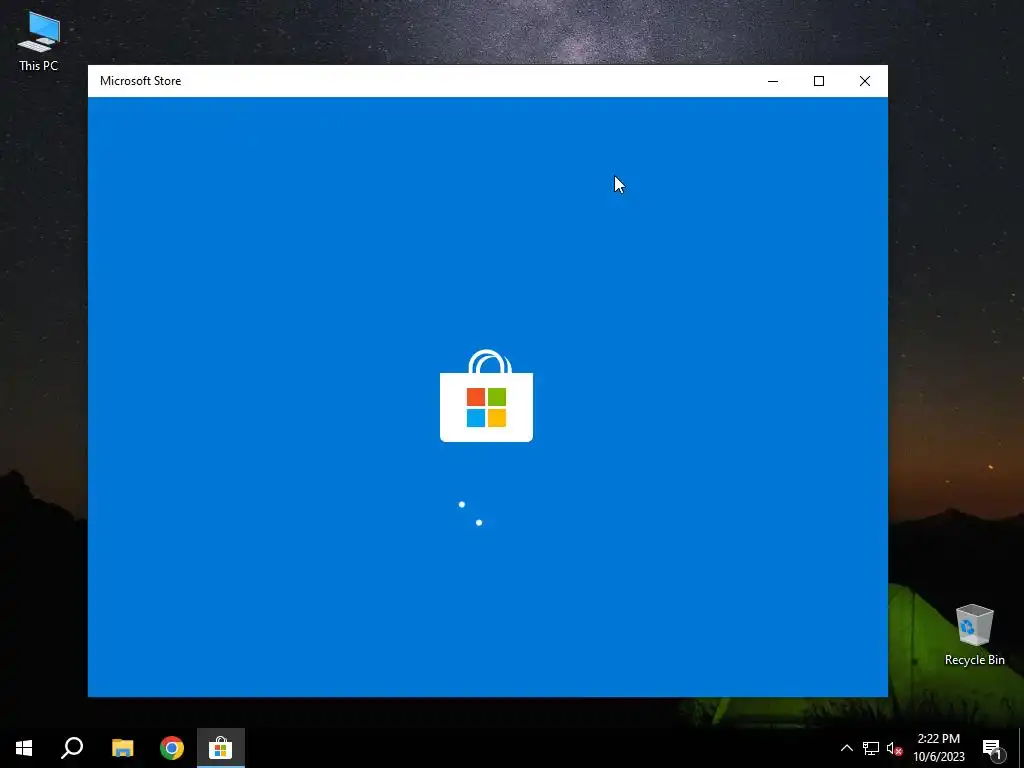
Task: Open the Action Center notifications icon
Action: pos(992,748)
